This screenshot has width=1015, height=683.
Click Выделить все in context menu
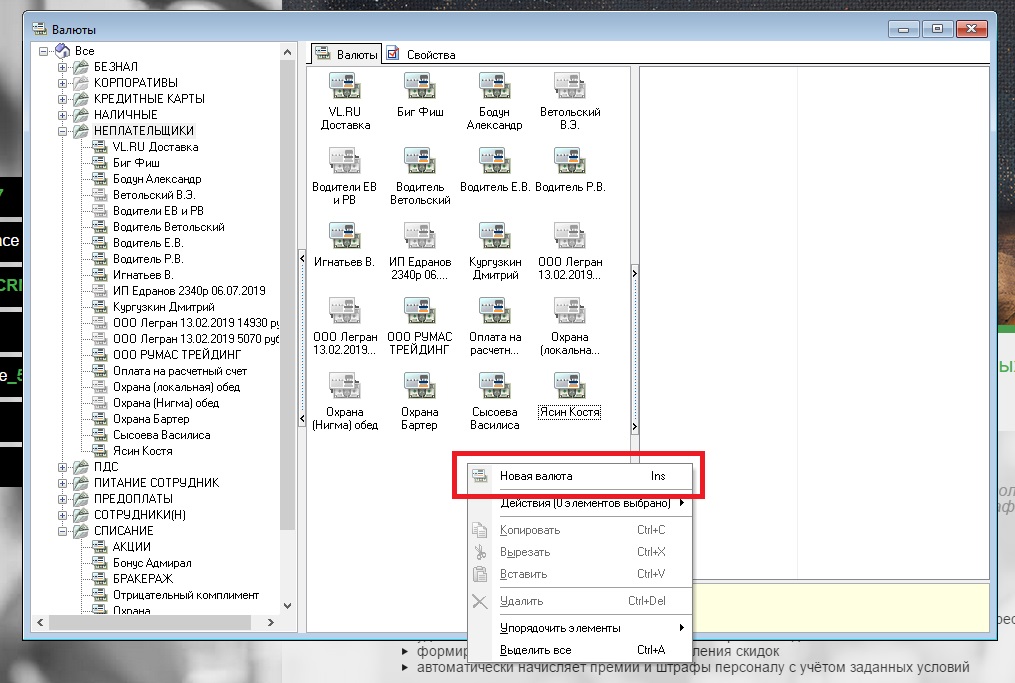tap(535, 650)
